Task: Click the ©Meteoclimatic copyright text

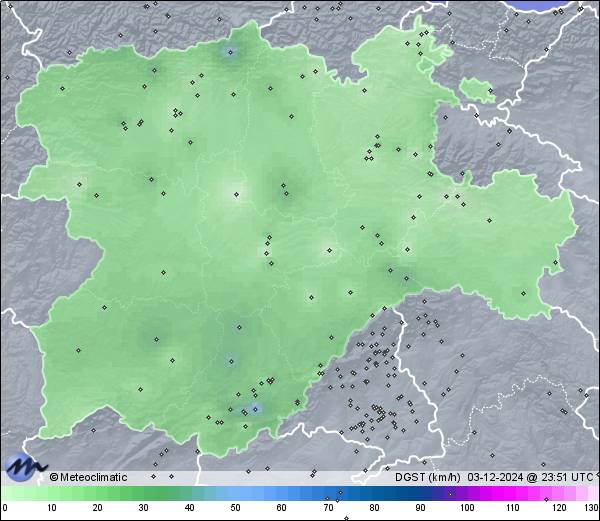Action: pyautogui.click(x=88, y=477)
